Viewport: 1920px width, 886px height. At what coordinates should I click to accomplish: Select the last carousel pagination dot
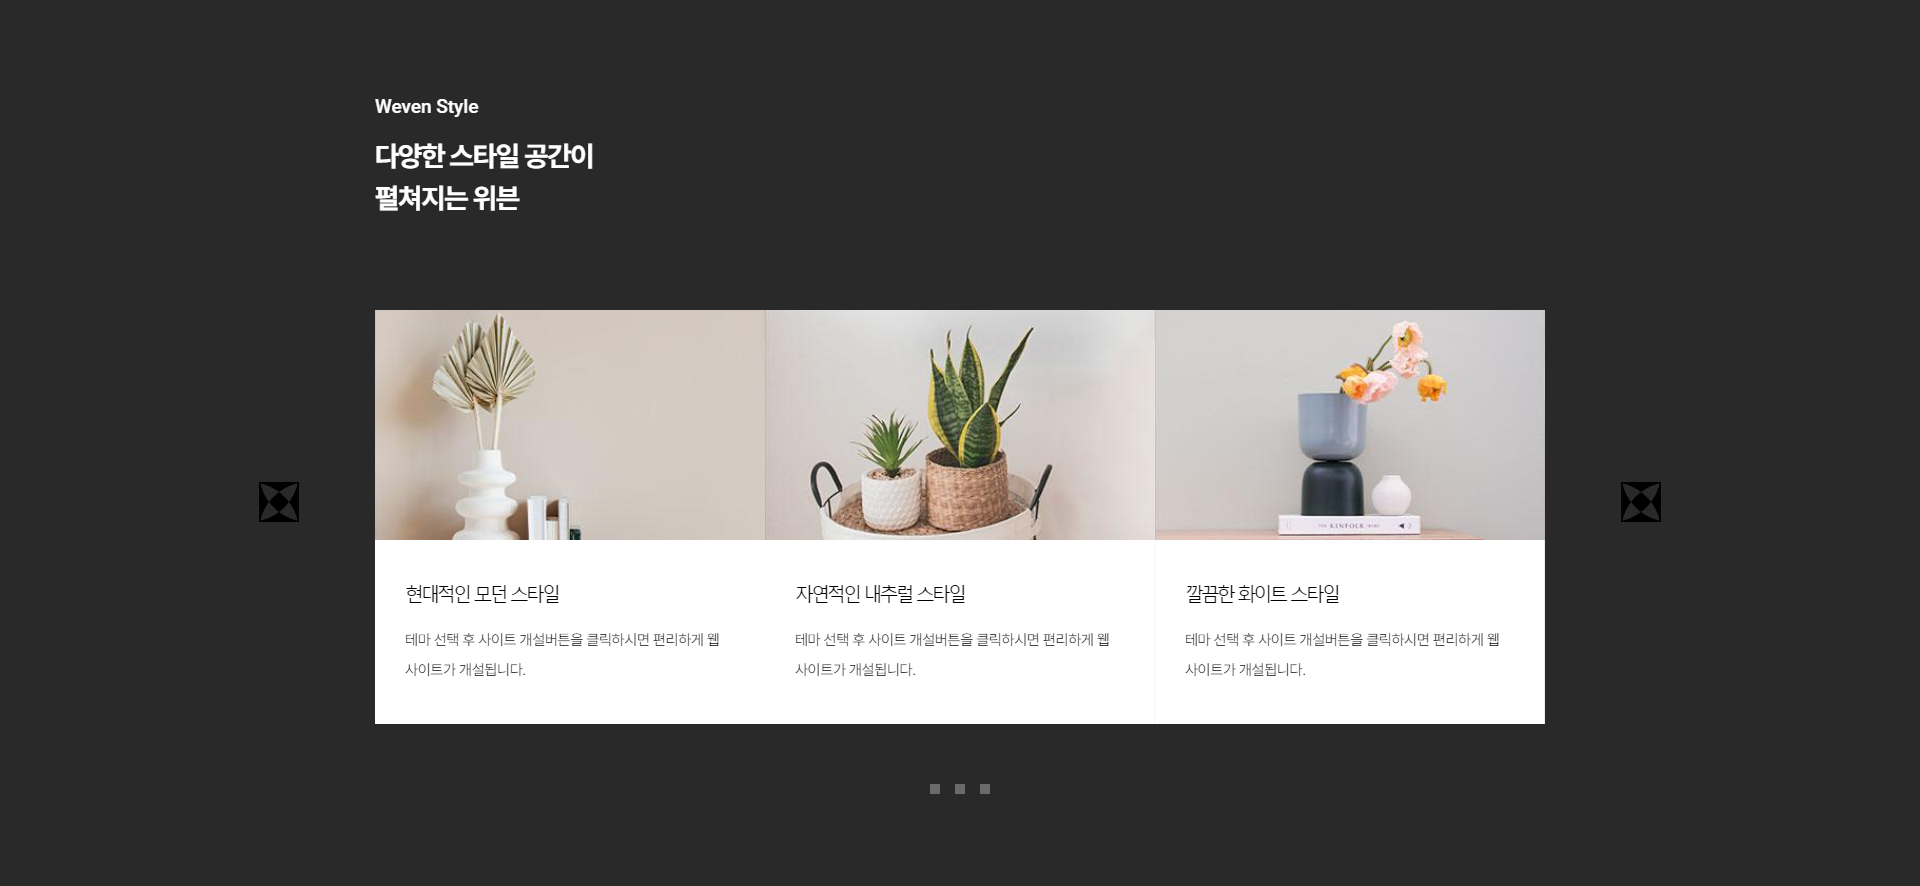pyautogui.click(x=985, y=789)
